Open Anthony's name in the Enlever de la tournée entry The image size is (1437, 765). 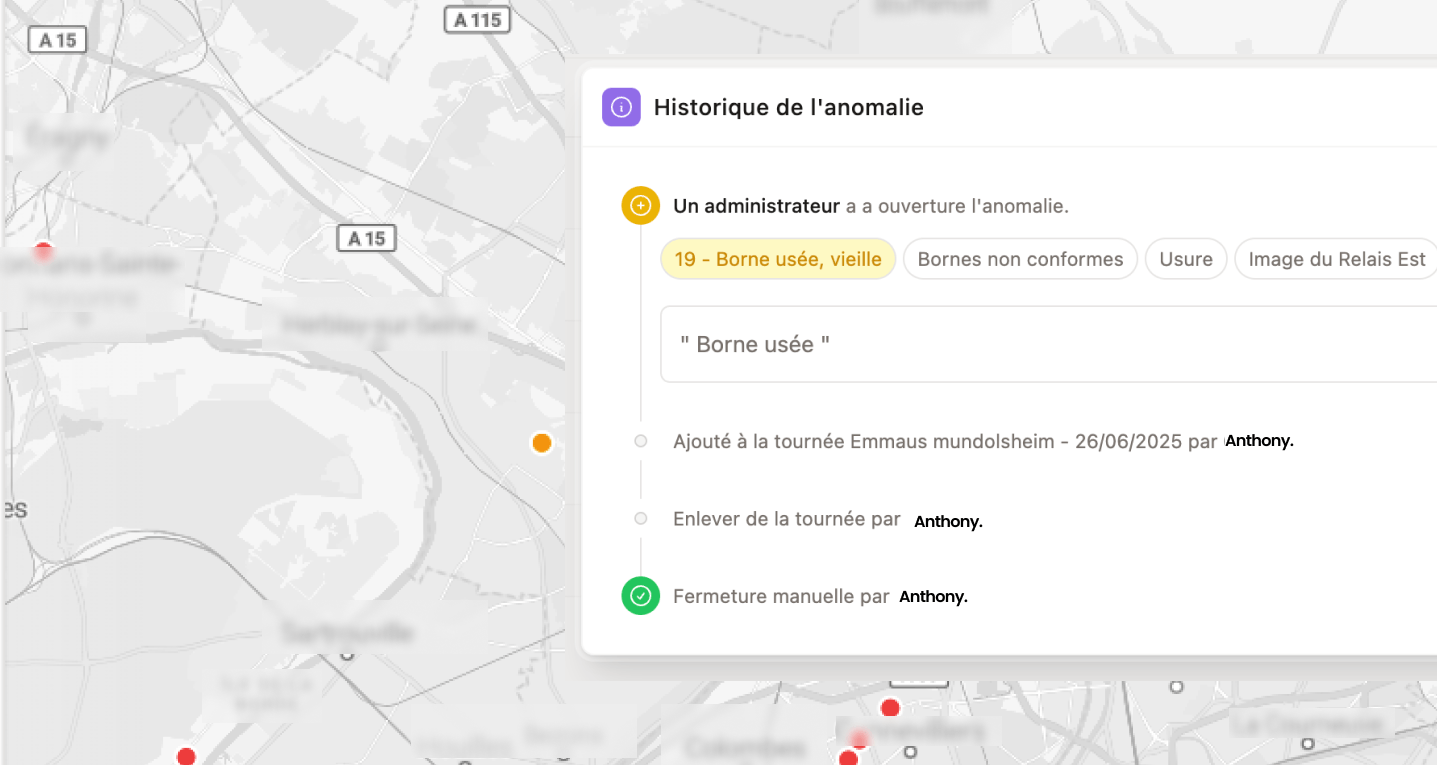click(948, 521)
